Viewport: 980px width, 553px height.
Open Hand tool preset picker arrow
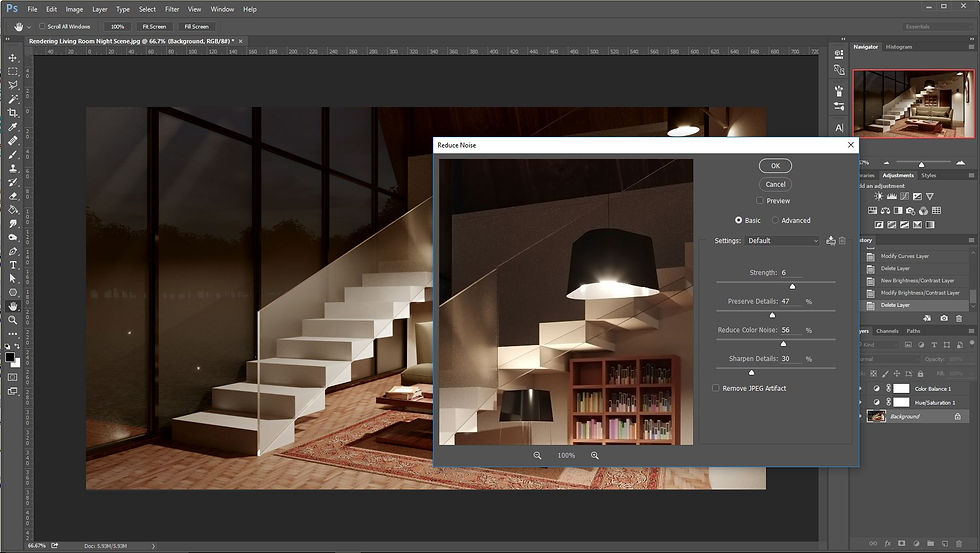[29, 27]
